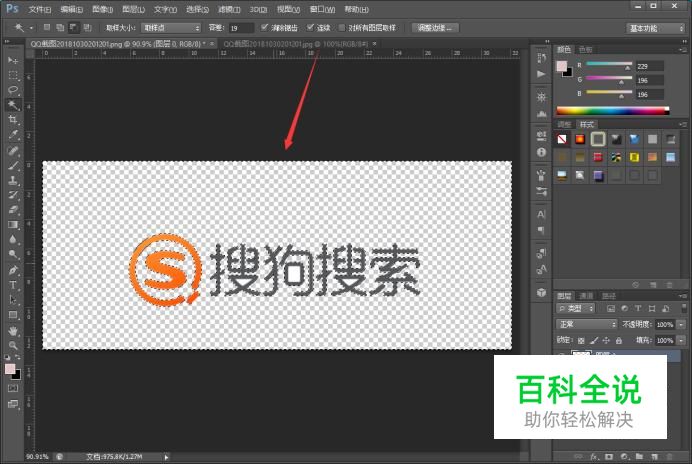This screenshot has width=692, height=464.
Task: Select the Crop tool
Action: [13, 120]
